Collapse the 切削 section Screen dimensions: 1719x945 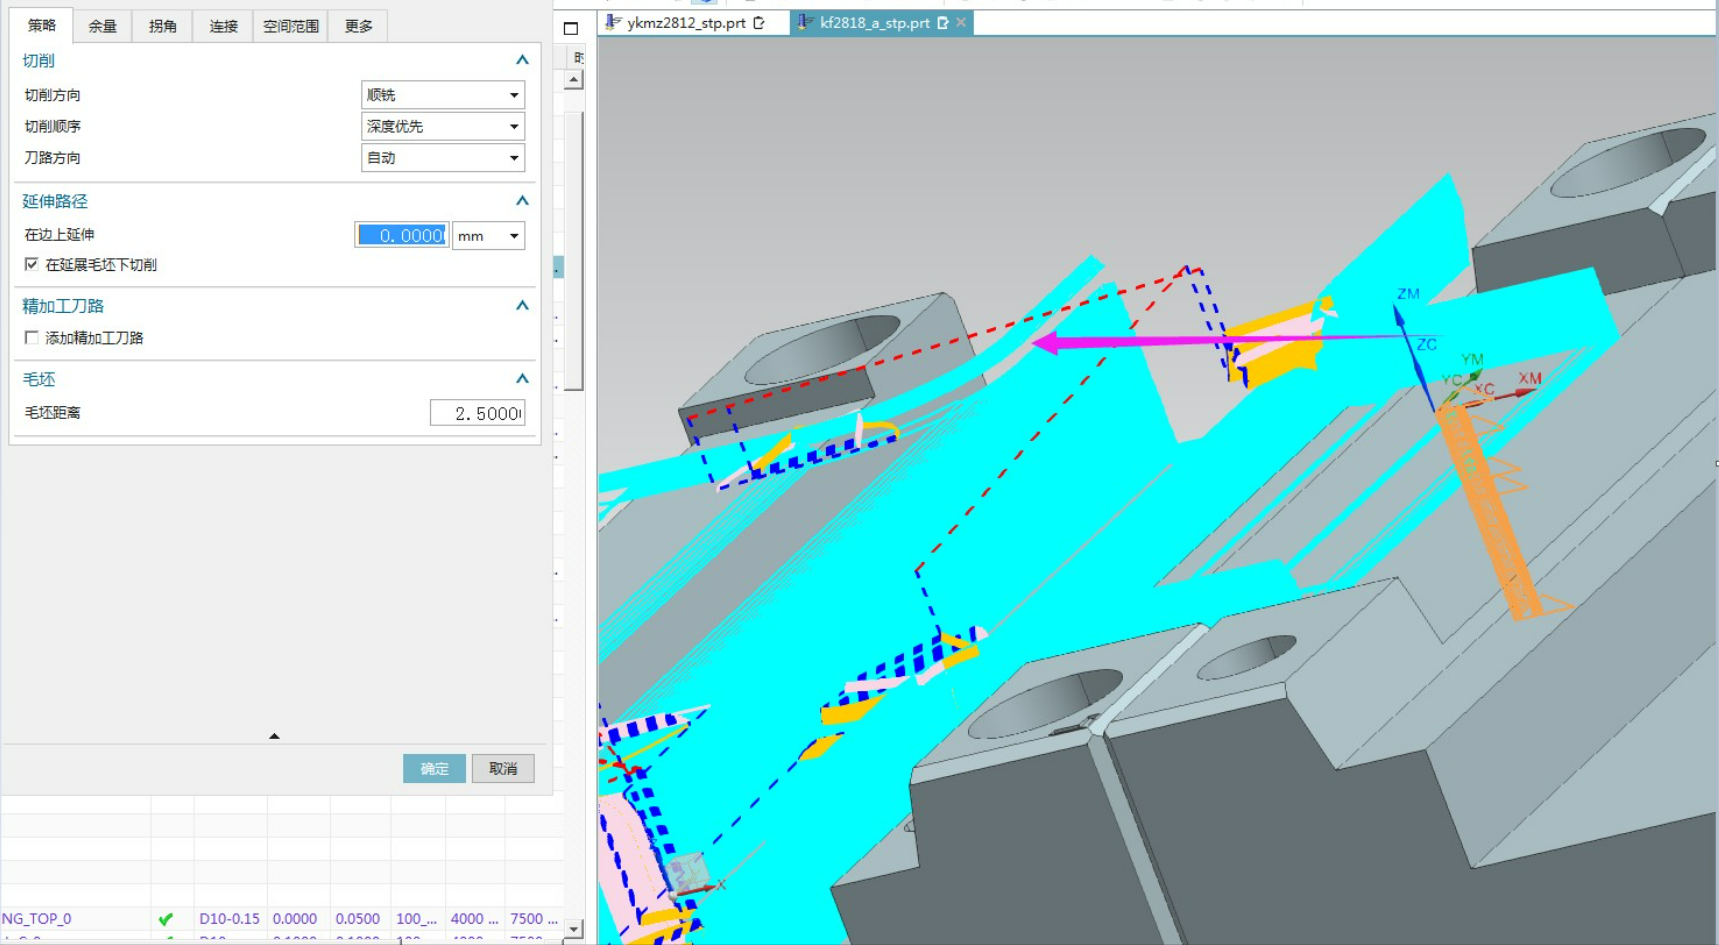point(522,60)
